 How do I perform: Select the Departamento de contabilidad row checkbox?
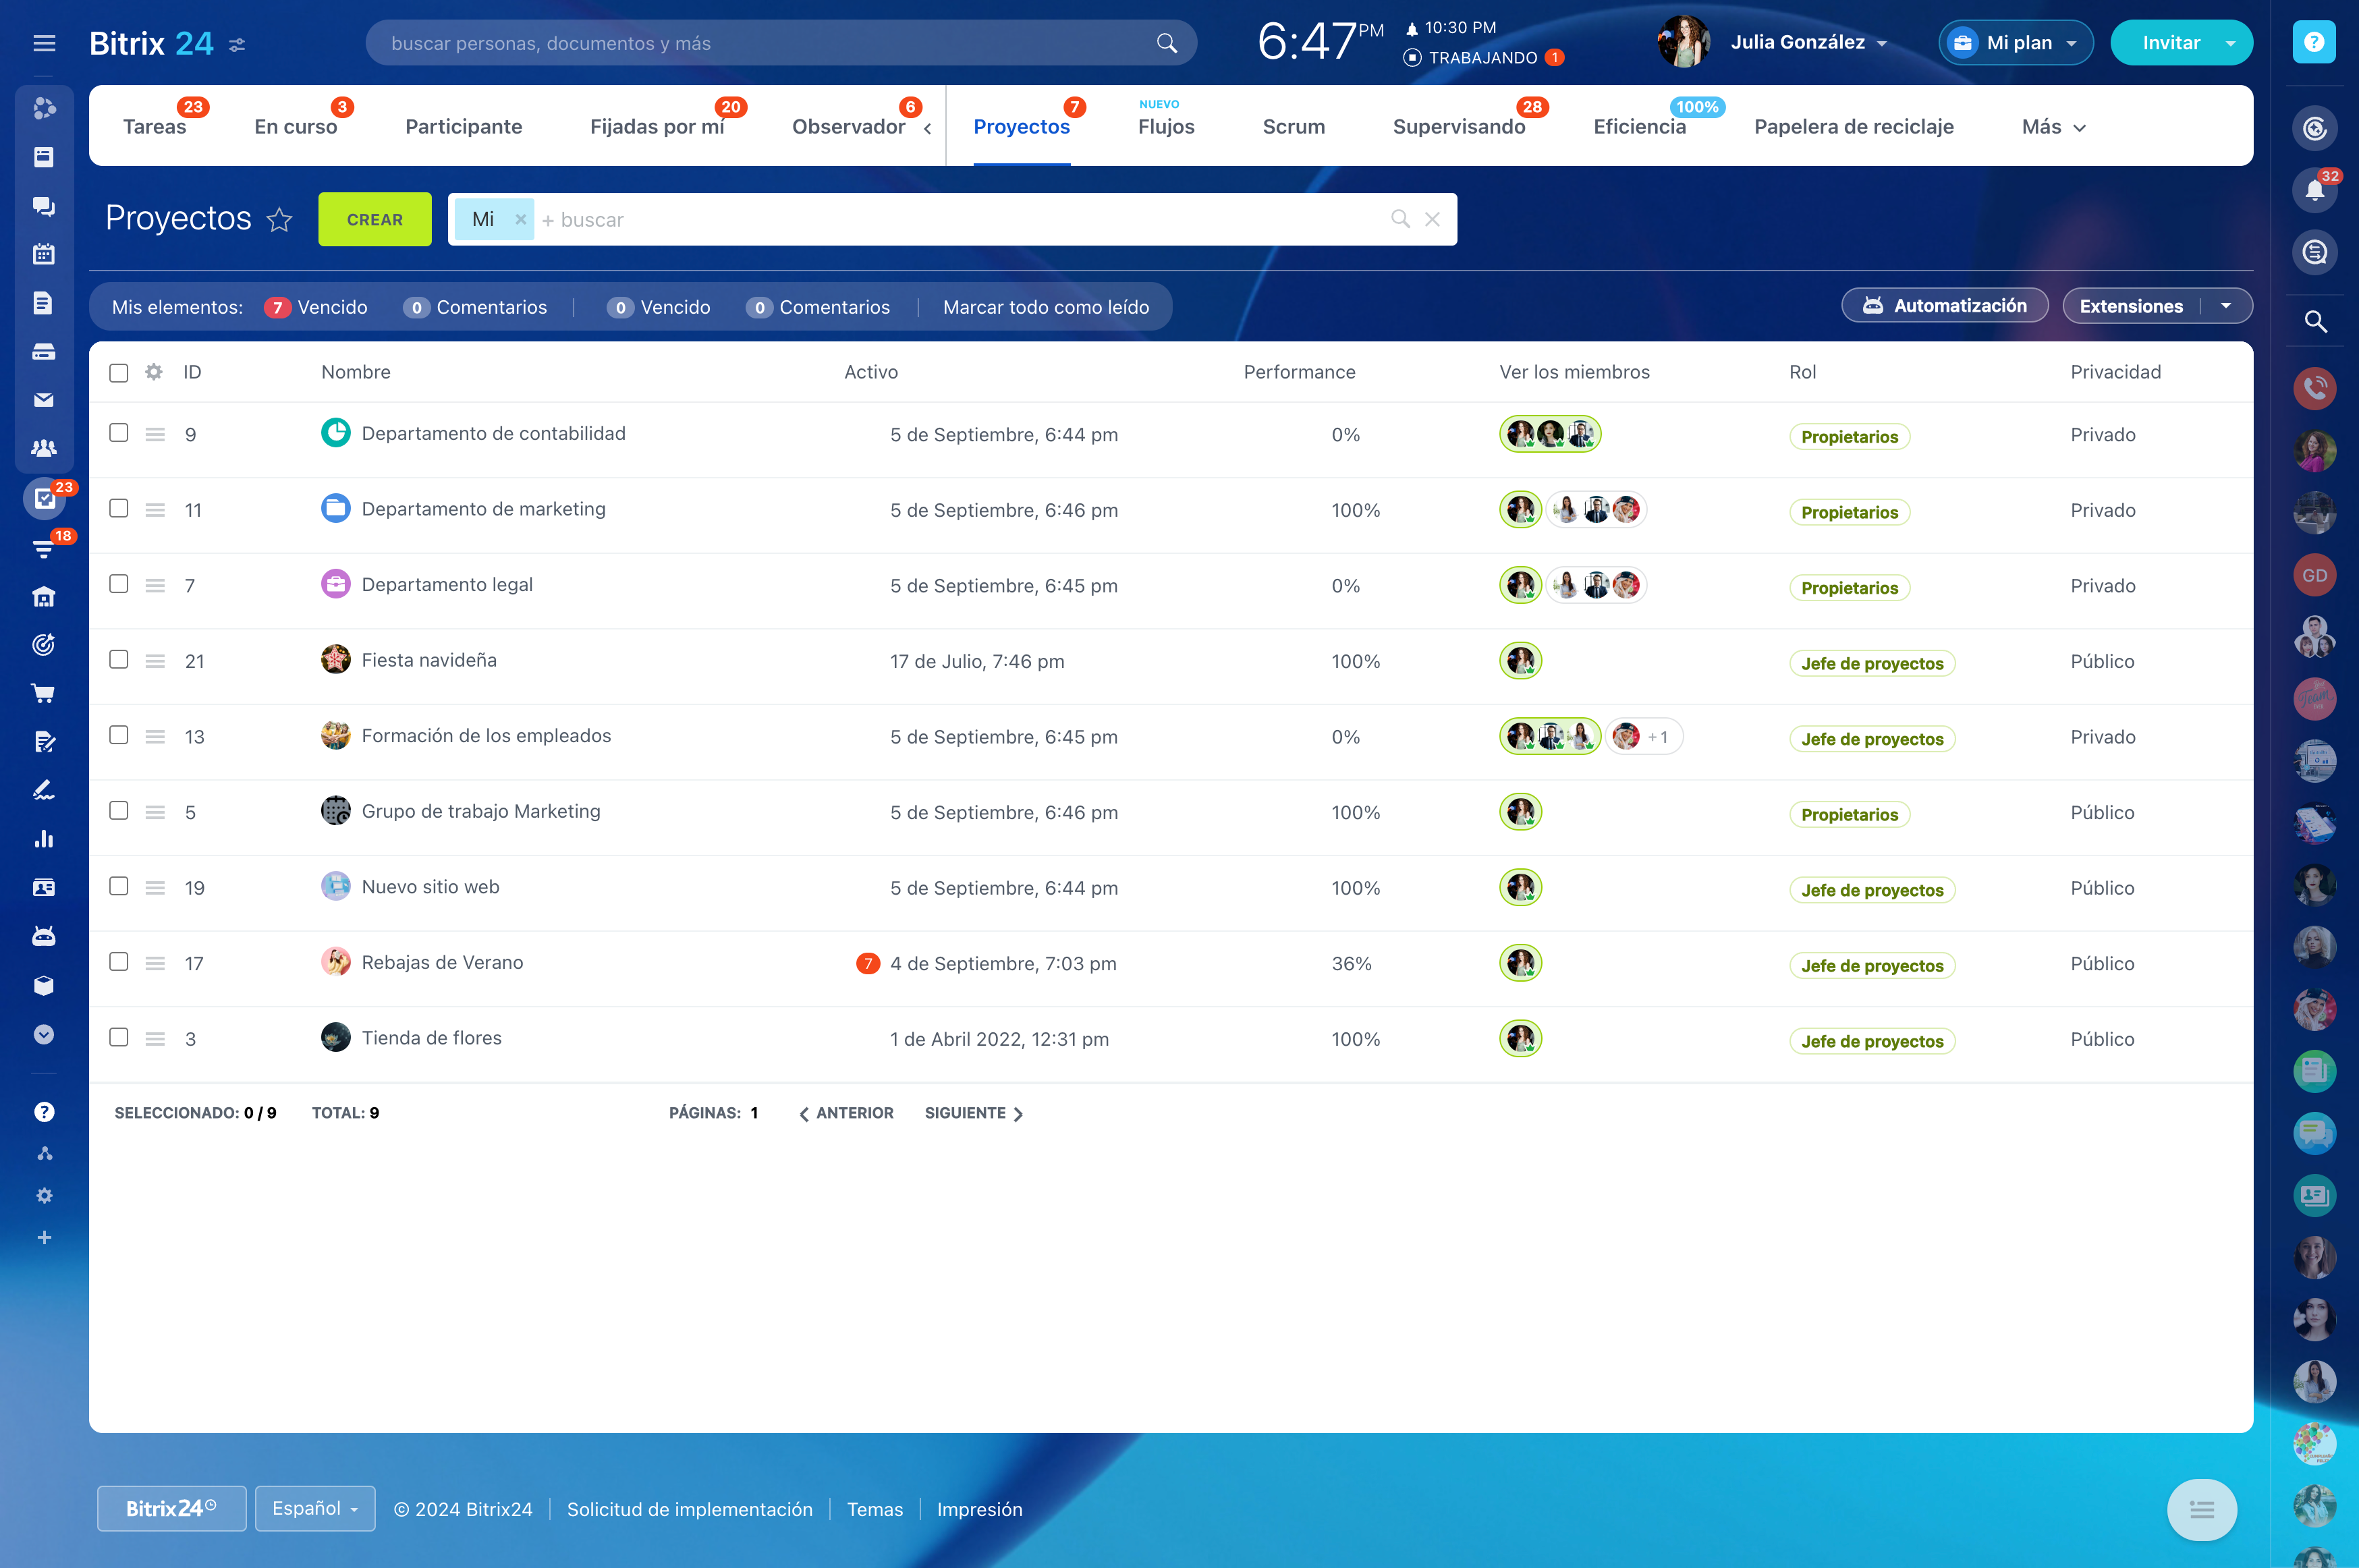point(119,433)
